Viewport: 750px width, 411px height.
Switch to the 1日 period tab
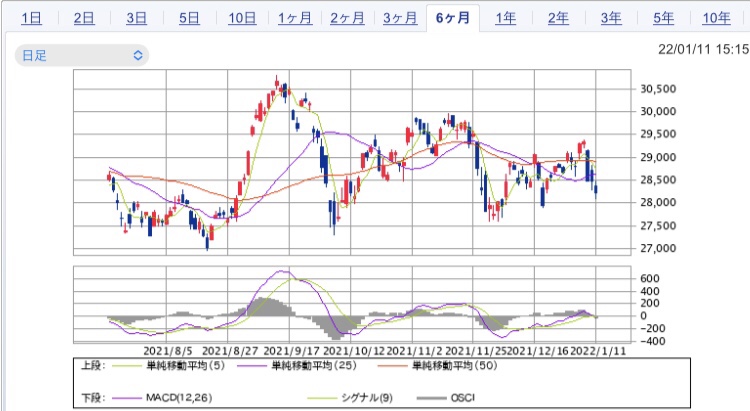(31, 18)
